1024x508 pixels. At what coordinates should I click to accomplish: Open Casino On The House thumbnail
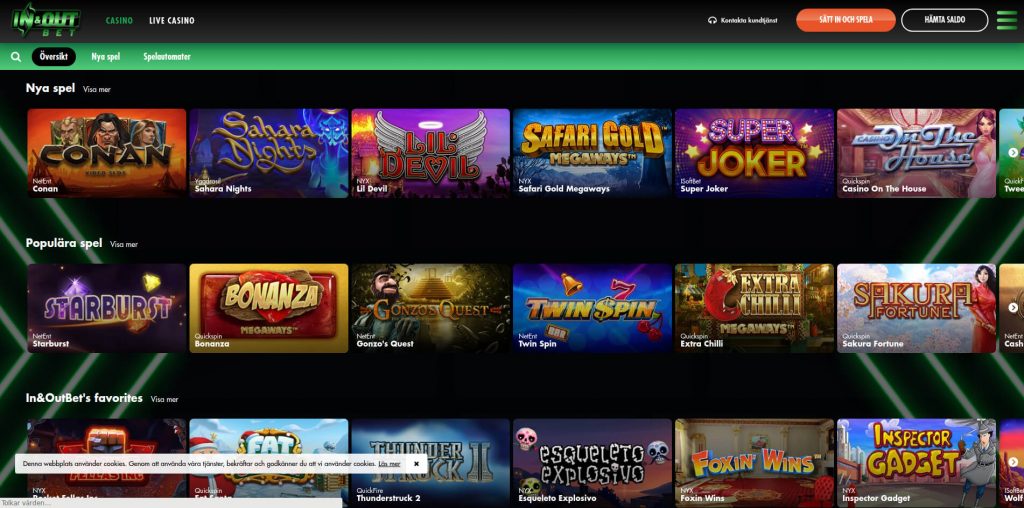click(917, 153)
